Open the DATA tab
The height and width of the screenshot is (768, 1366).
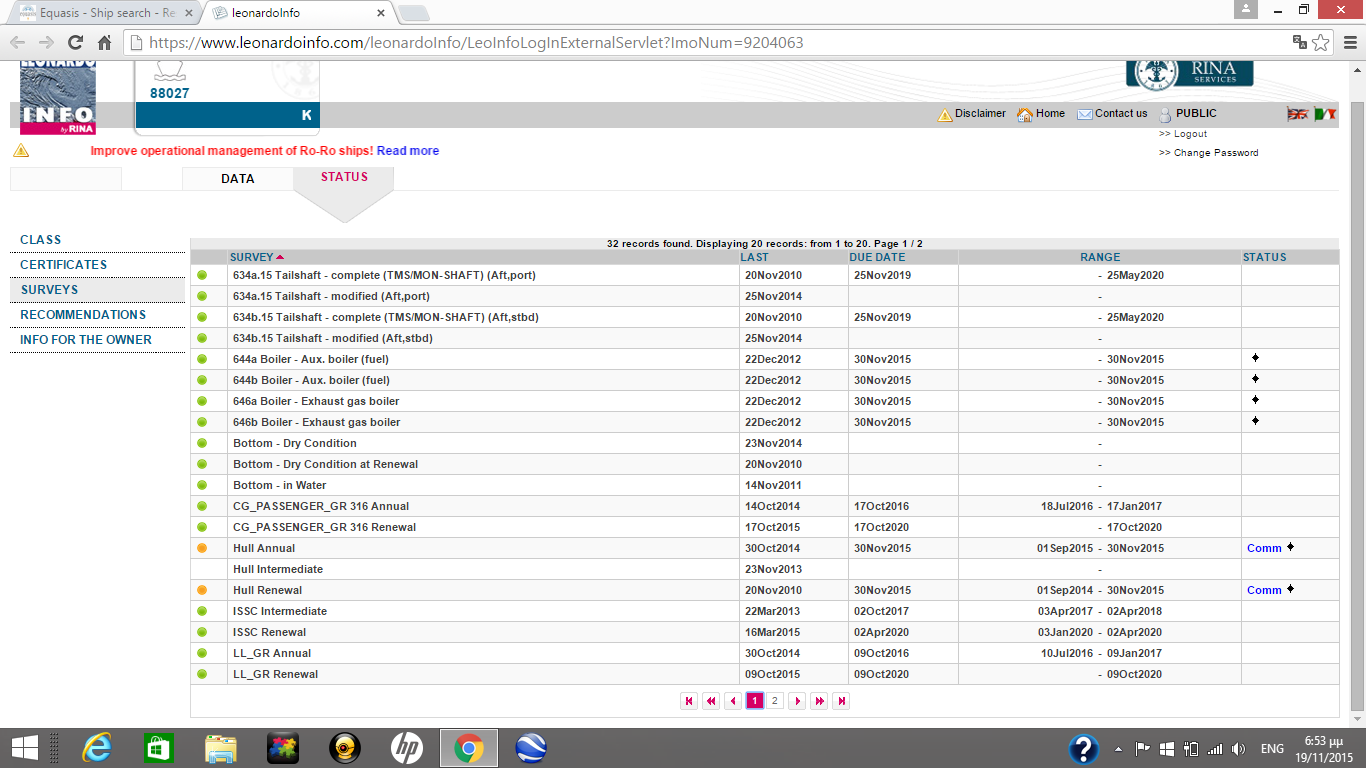point(238,179)
